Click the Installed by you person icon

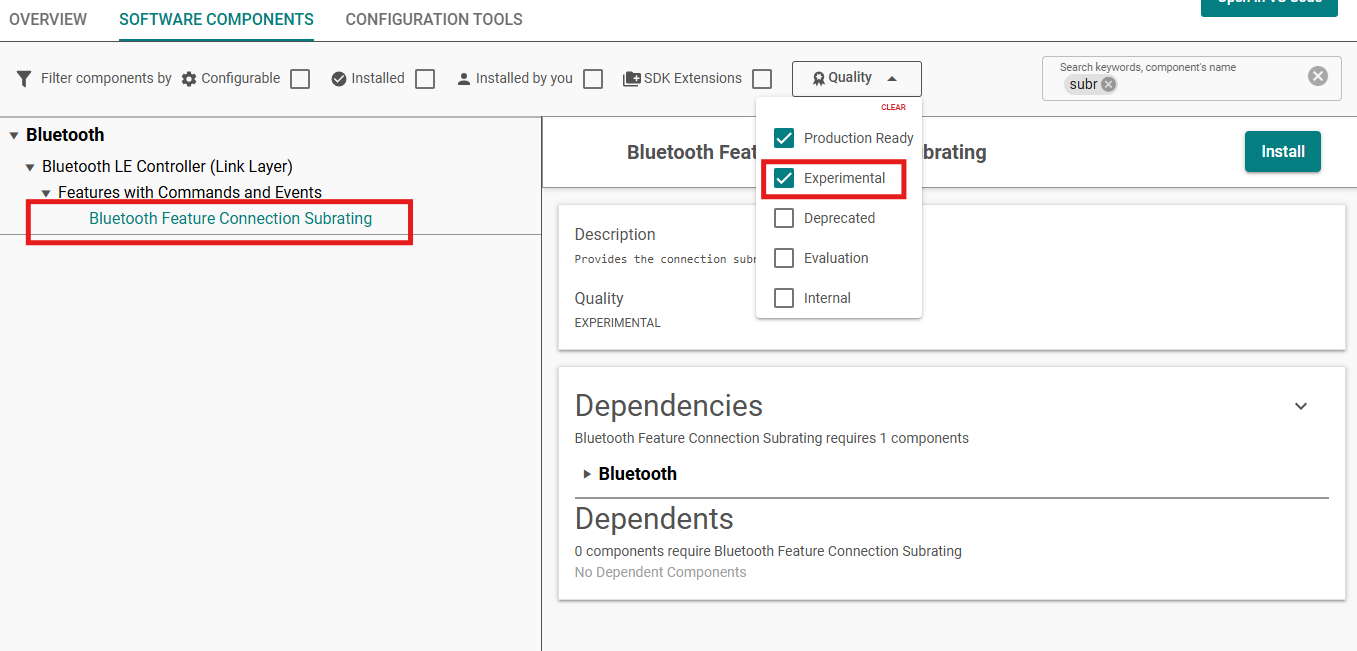coord(464,79)
